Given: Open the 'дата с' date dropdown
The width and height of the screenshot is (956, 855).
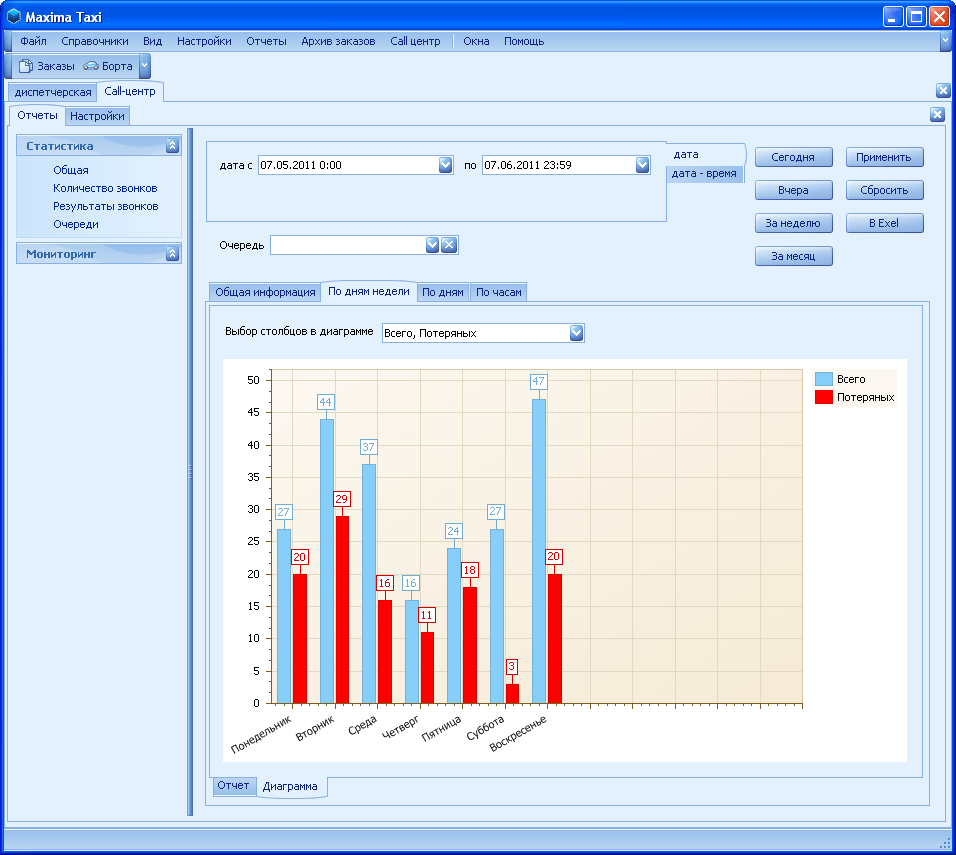Looking at the screenshot, I should point(446,165).
